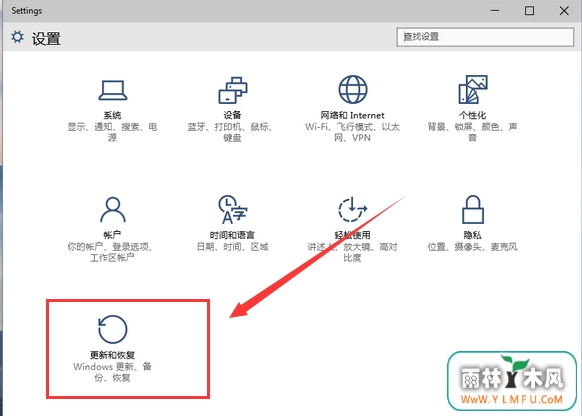
Task: Close the Settings window
Action: [564, 10]
